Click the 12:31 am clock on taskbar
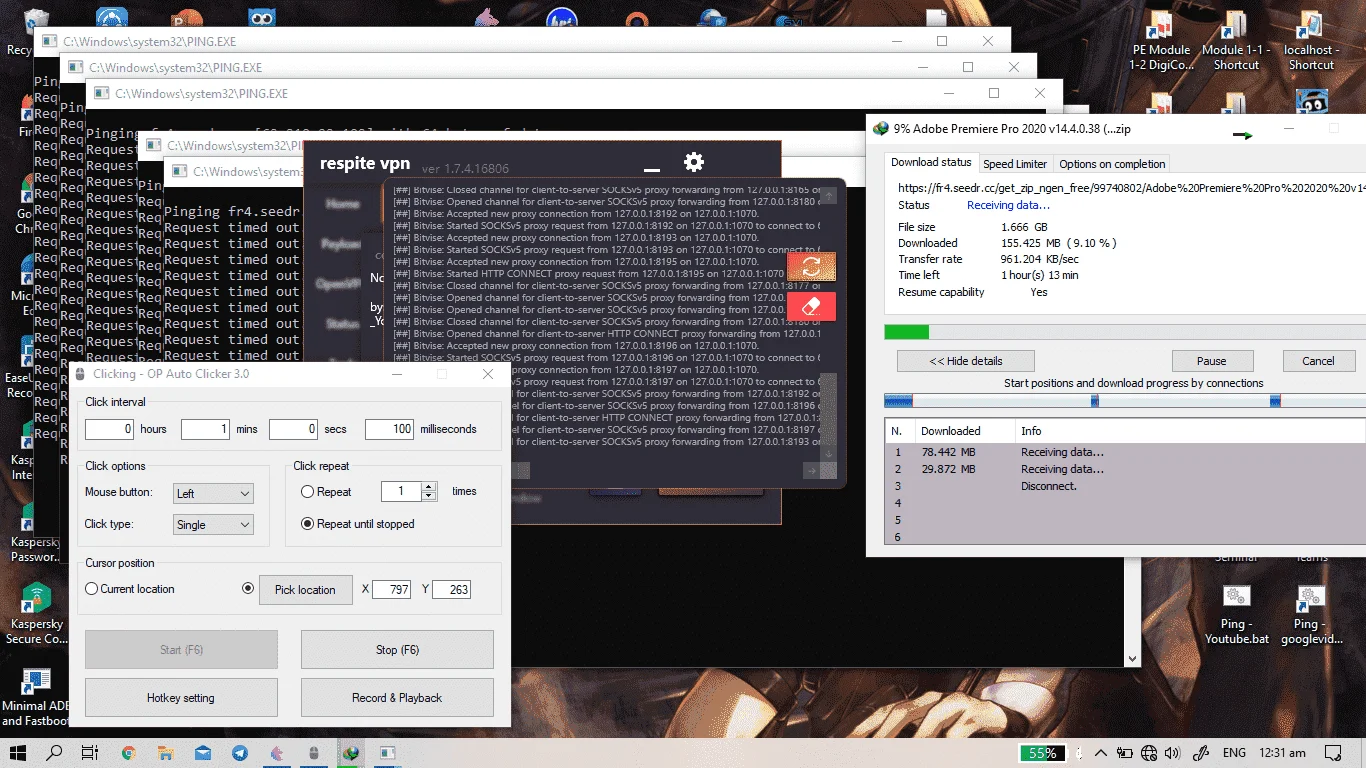Screen dimensions: 1366x768 coord(1283,753)
